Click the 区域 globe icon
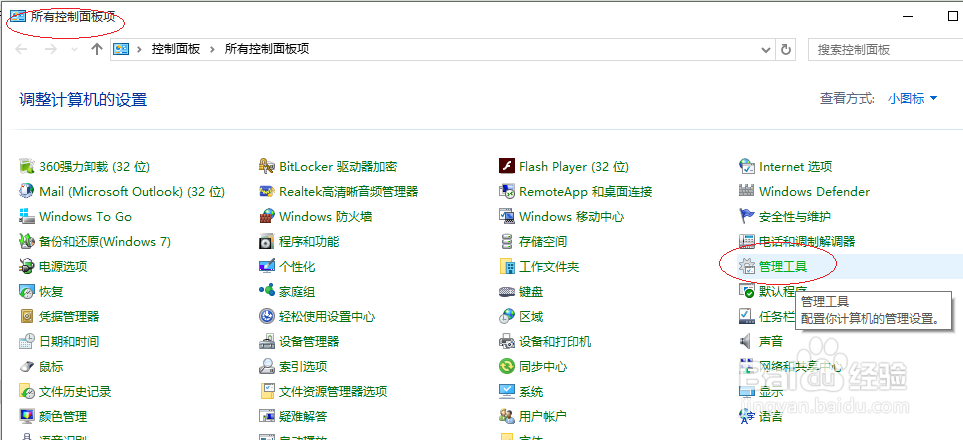 pos(506,316)
